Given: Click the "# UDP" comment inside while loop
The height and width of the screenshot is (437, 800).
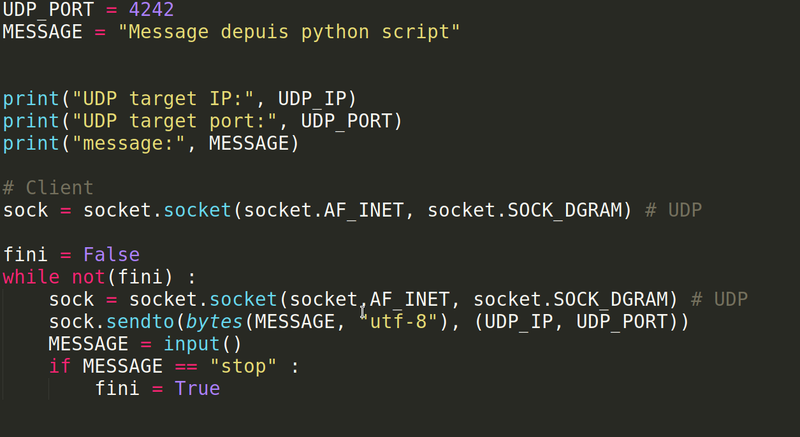Looking at the screenshot, I should [719, 299].
